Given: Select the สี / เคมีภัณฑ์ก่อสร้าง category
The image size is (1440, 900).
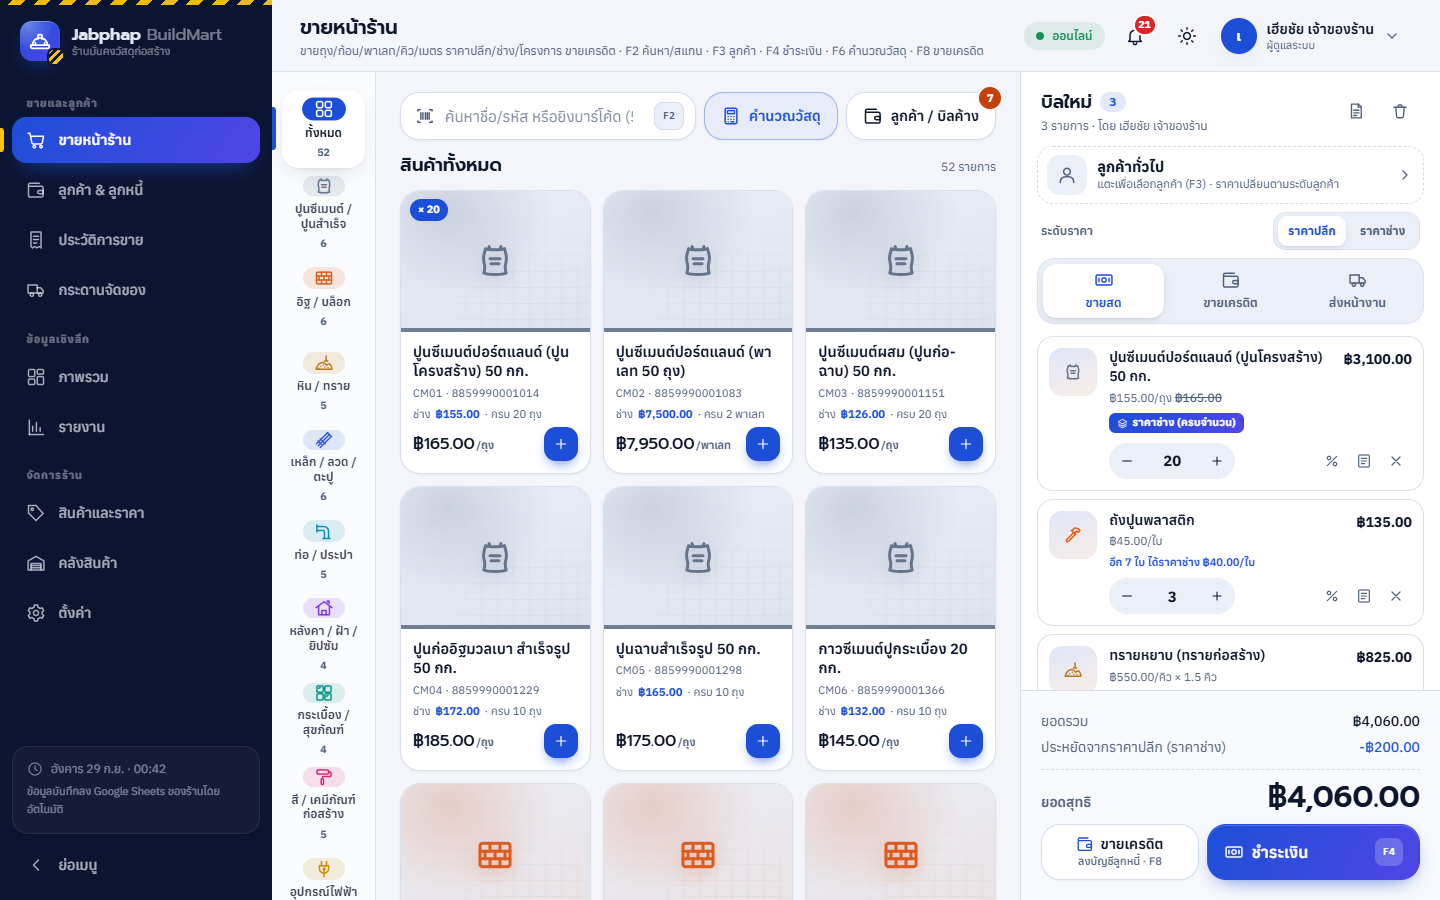Looking at the screenshot, I should point(323,804).
